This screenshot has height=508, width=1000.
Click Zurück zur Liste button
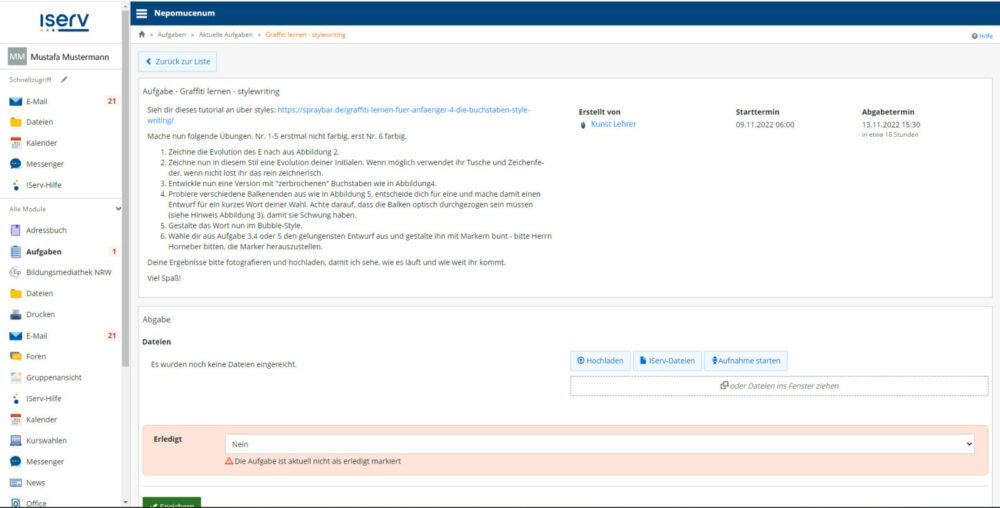[x=177, y=62]
